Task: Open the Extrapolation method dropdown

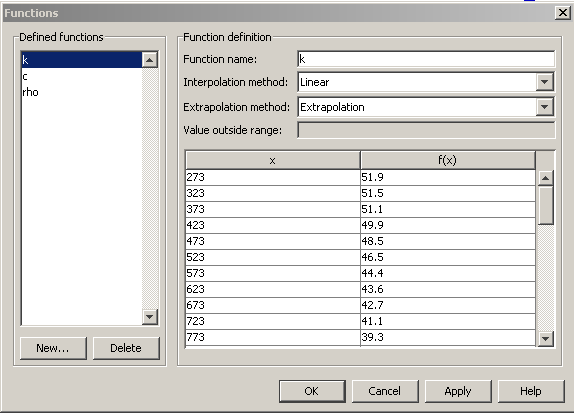Action: [545, 107]
